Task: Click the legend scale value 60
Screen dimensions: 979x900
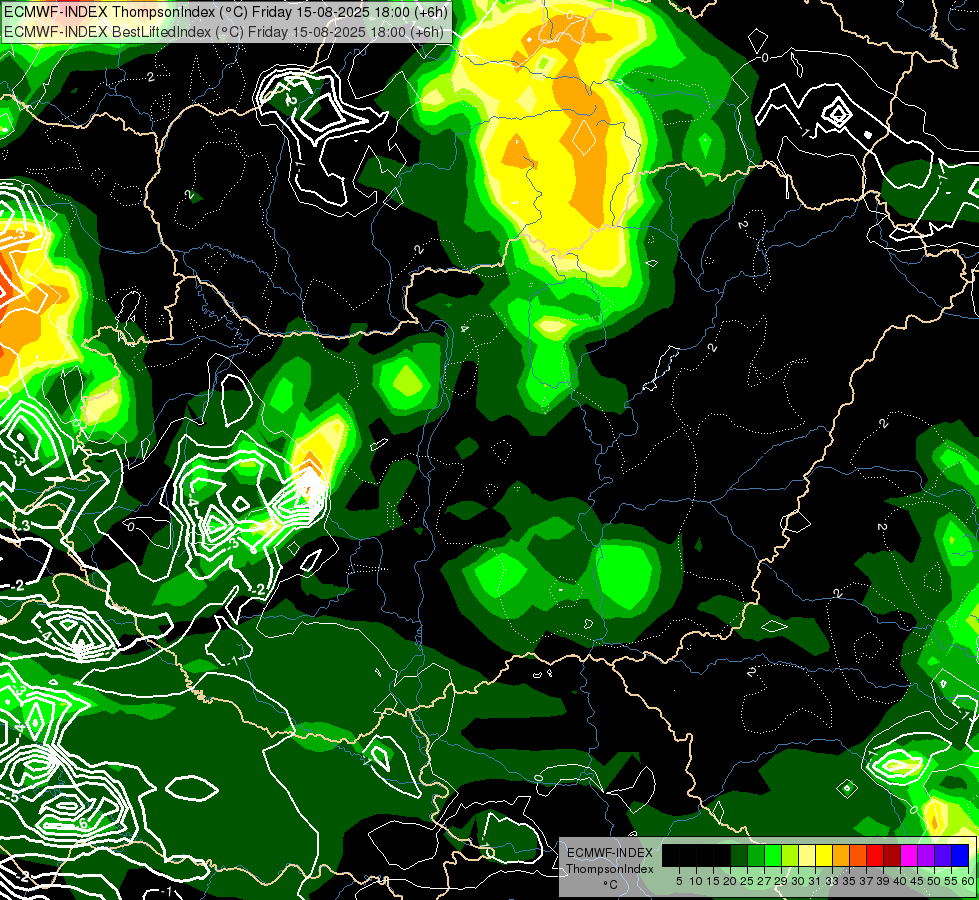Action: pyautogui.click(x=968, y=881)
